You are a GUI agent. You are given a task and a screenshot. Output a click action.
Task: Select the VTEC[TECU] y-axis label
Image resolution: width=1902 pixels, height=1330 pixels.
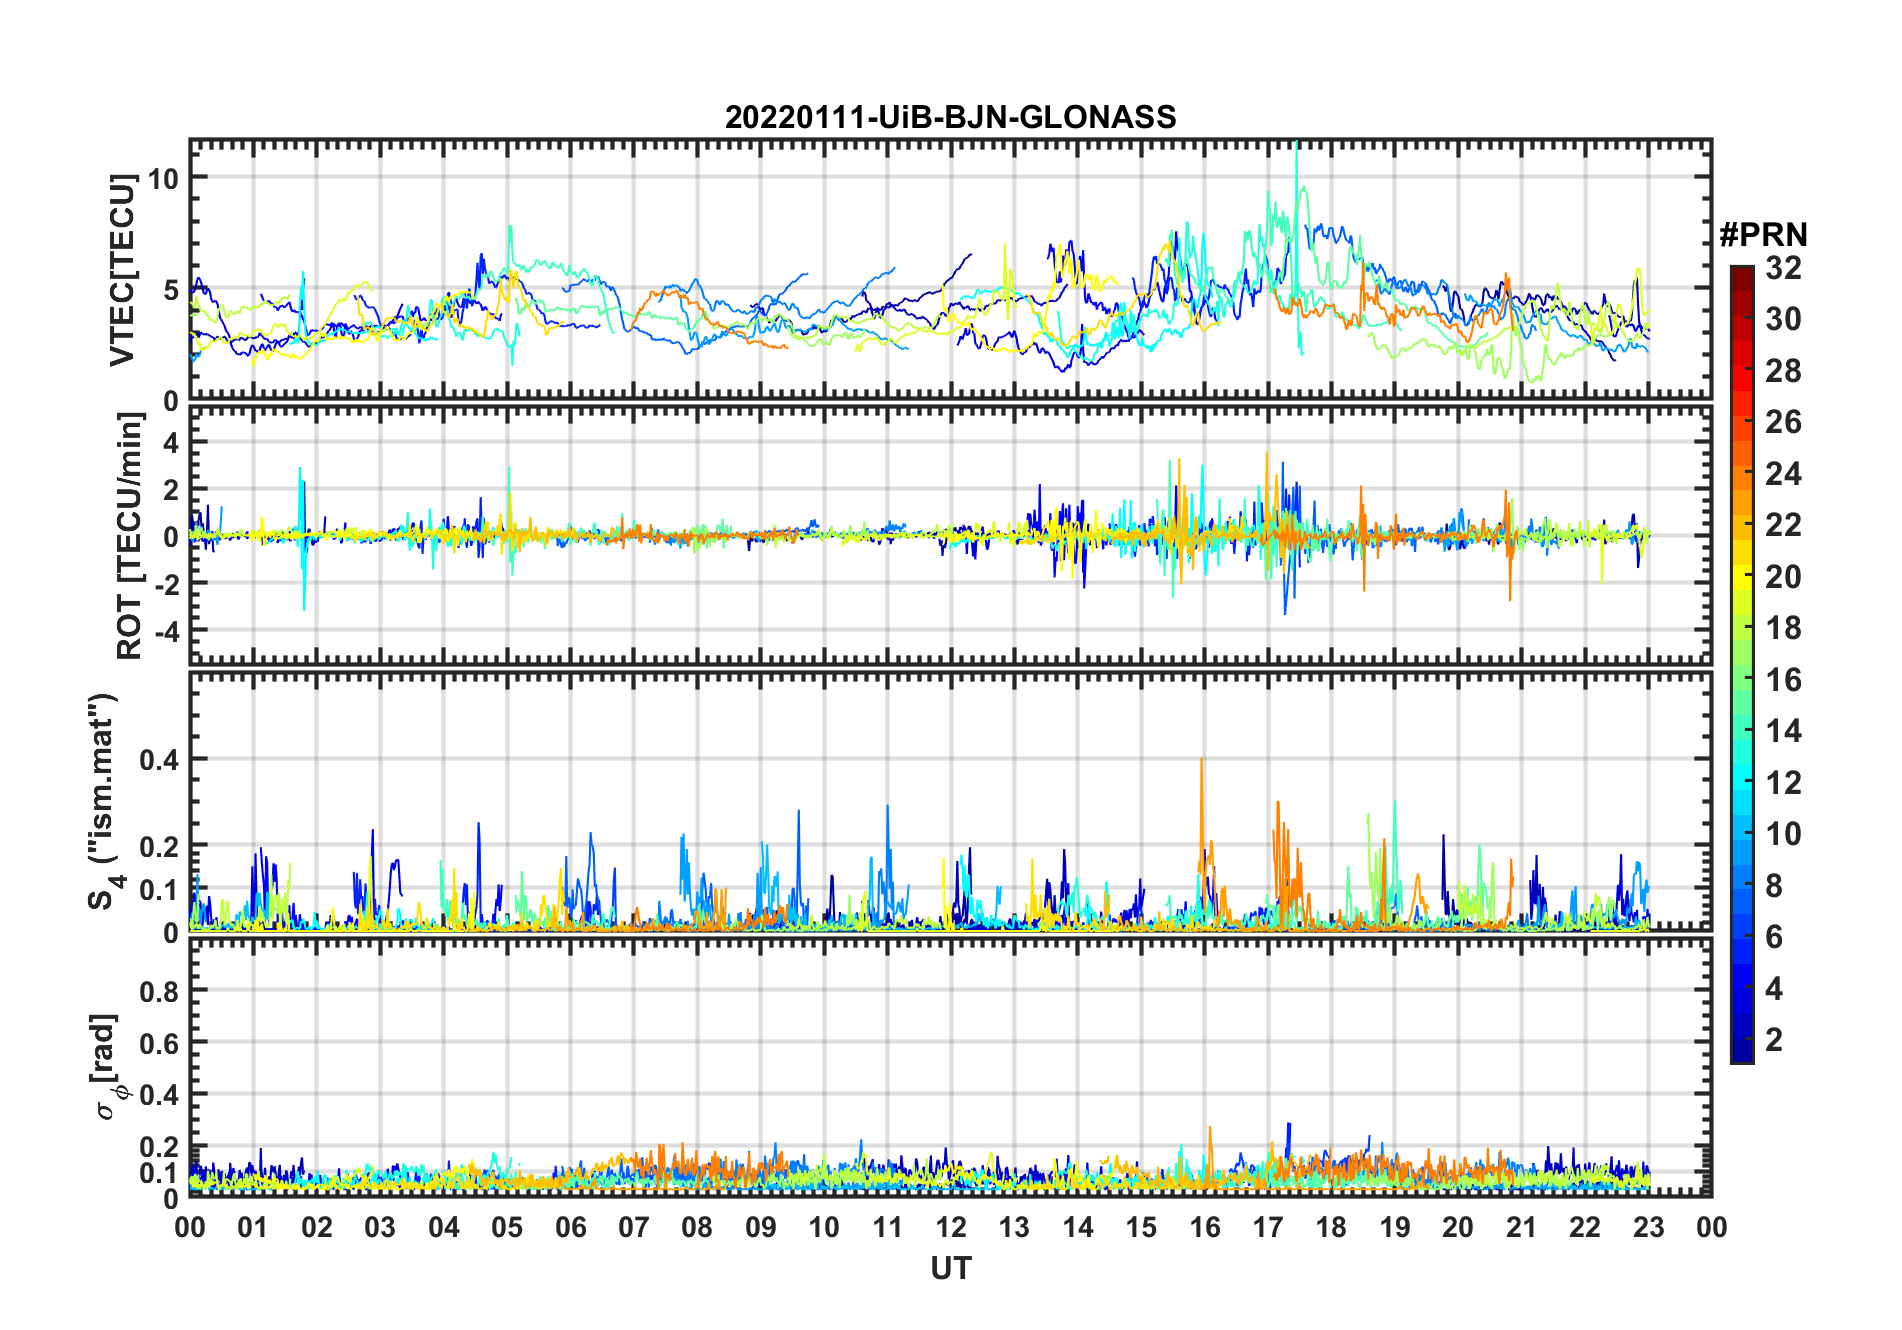[122, 270]
